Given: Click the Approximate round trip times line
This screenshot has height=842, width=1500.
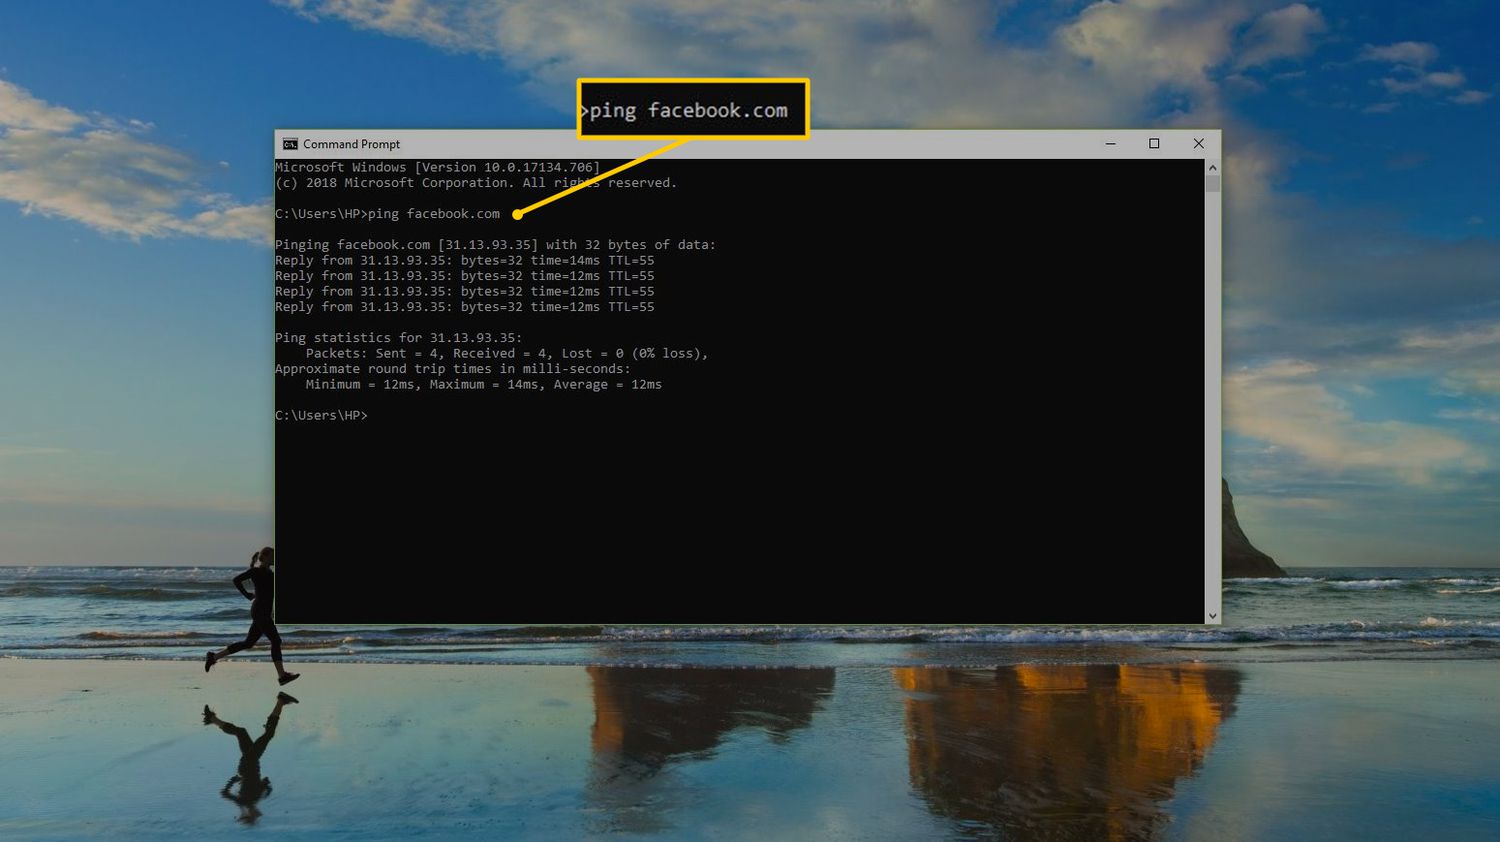Looking at the screenshot, I should (x=452, y=369).
